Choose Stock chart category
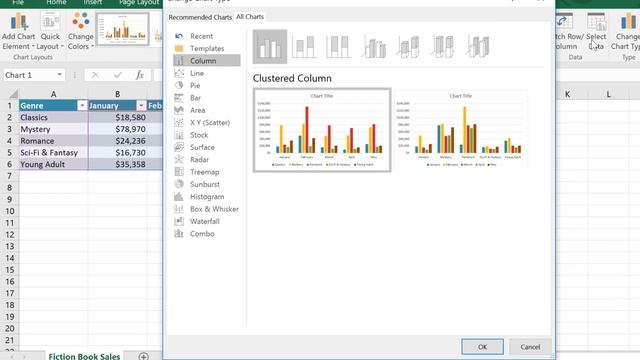Image resolution: width=640 pixels, height=360 pixels. [x=207, y=135]
